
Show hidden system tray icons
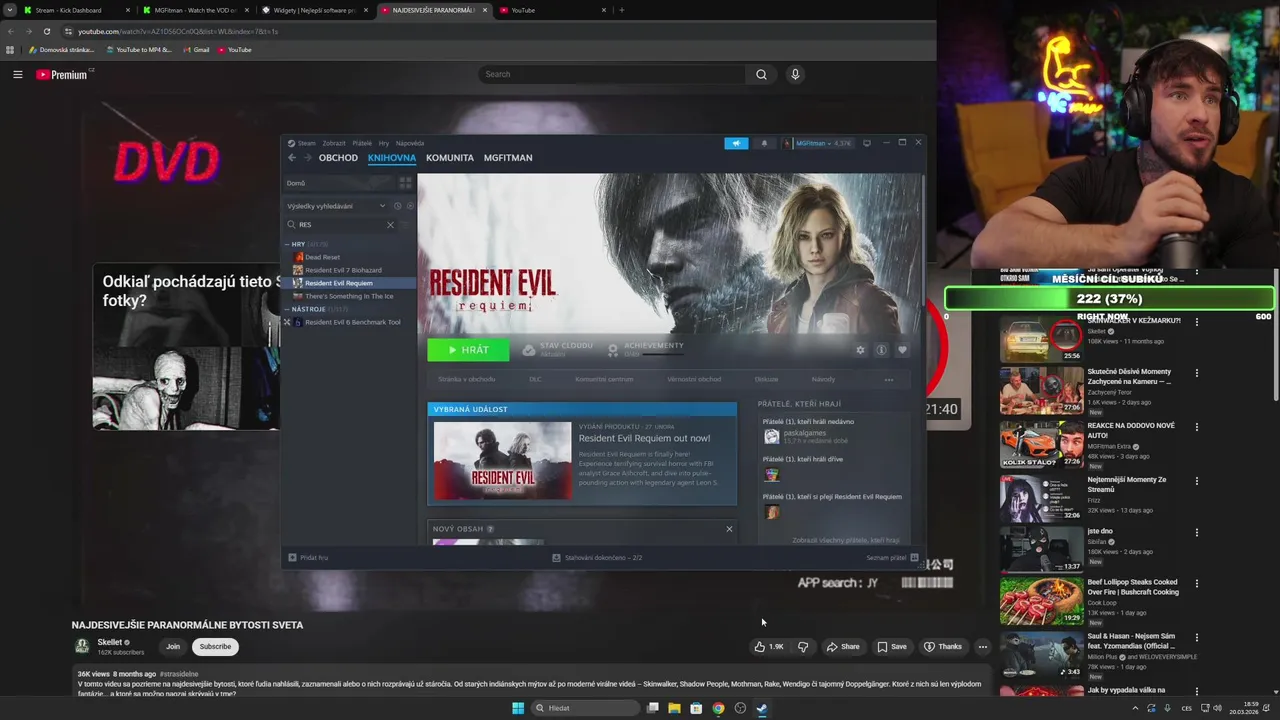pyautogui.click(x=1135, y=708)
